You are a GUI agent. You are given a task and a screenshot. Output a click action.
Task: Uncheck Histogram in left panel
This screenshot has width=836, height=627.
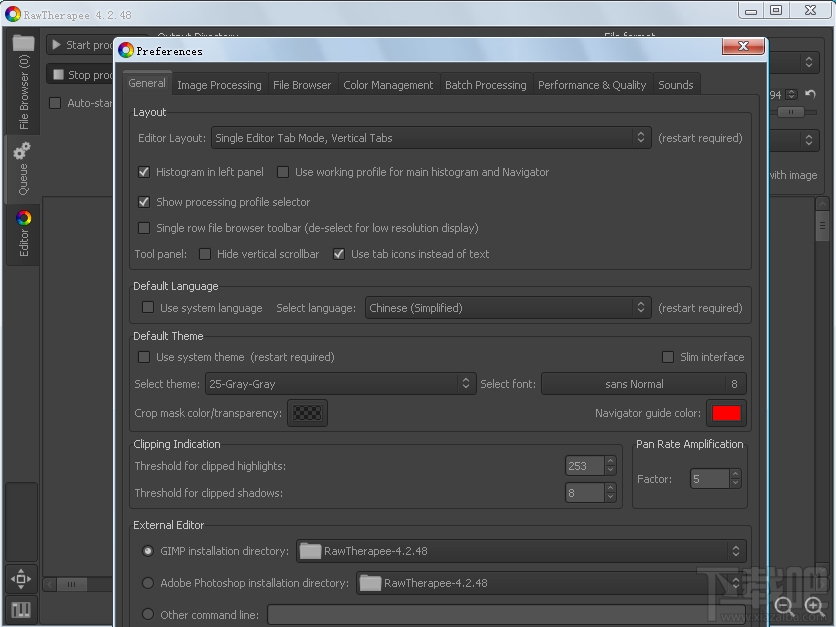tap(144, 172)
